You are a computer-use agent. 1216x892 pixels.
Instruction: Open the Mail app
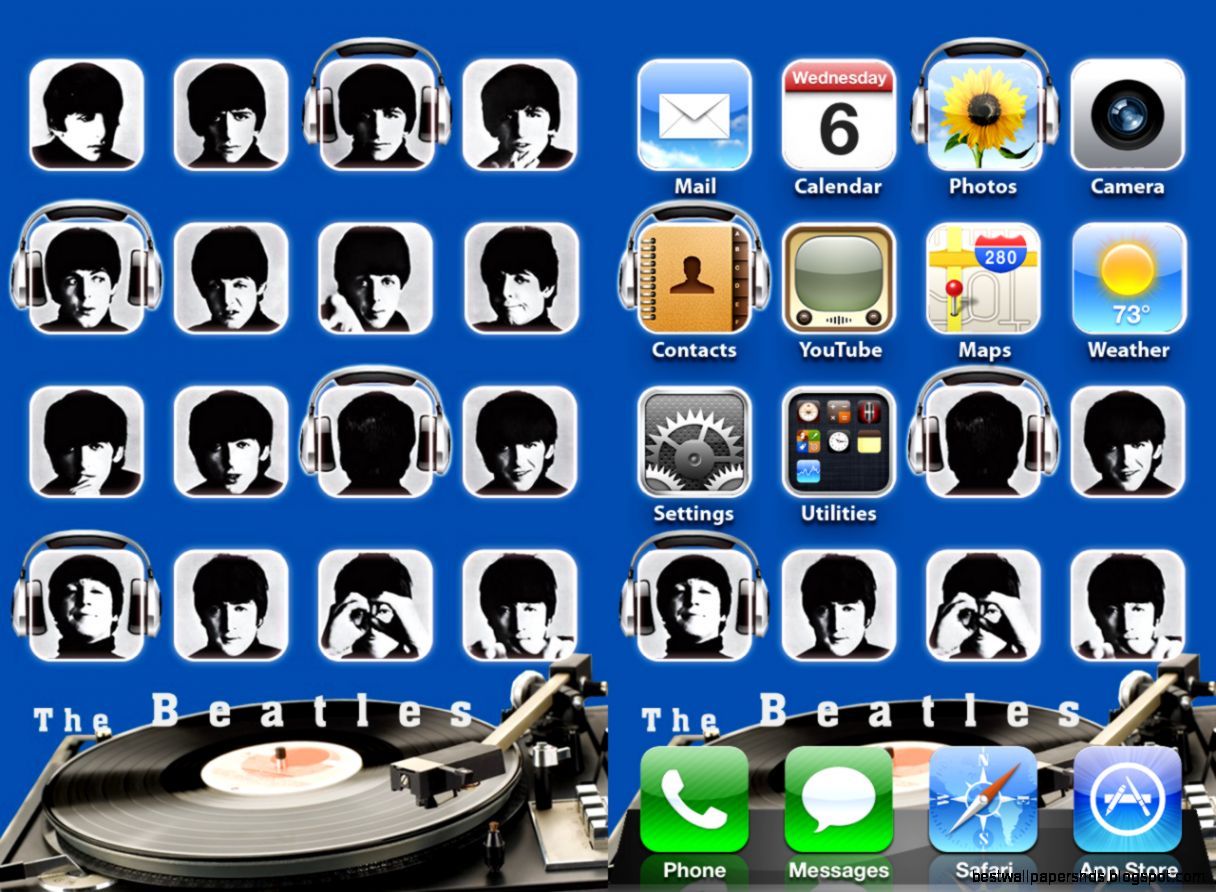(694, 115)
